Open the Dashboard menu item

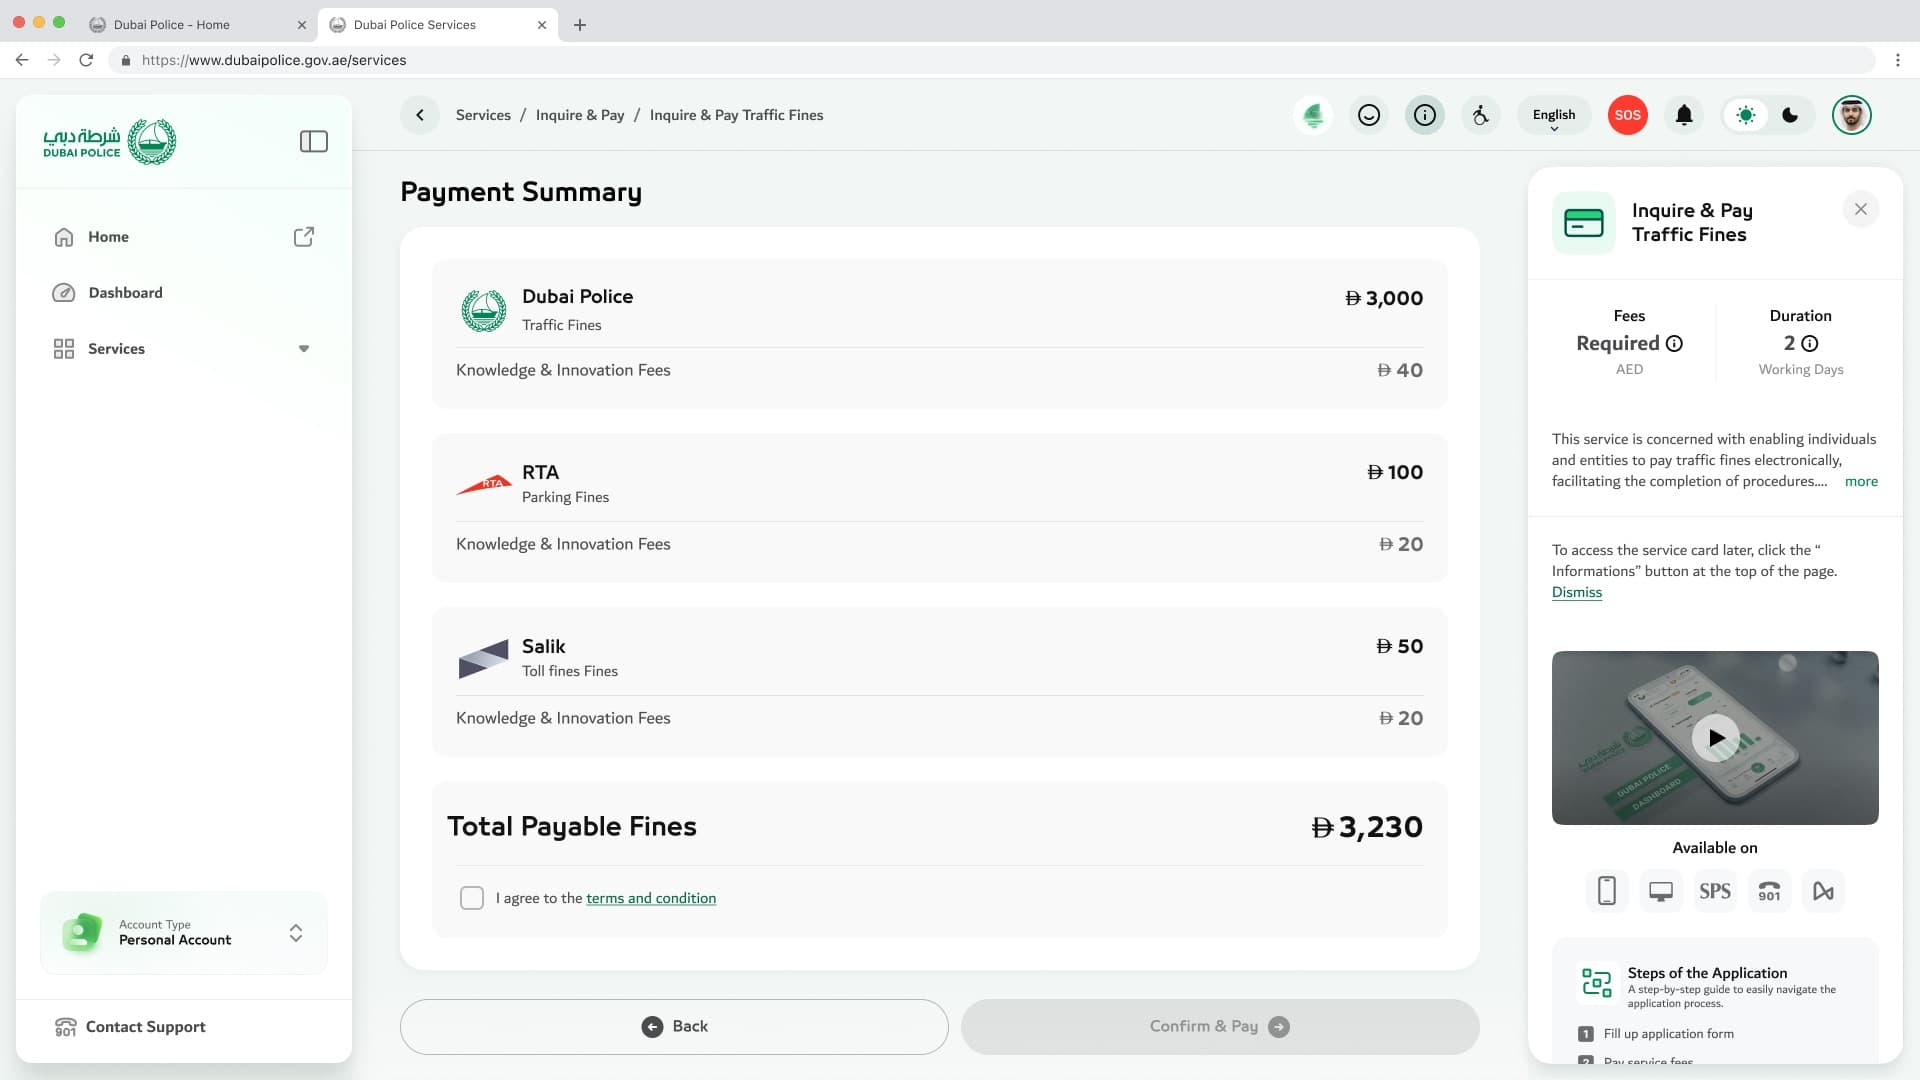pos(125,293)
